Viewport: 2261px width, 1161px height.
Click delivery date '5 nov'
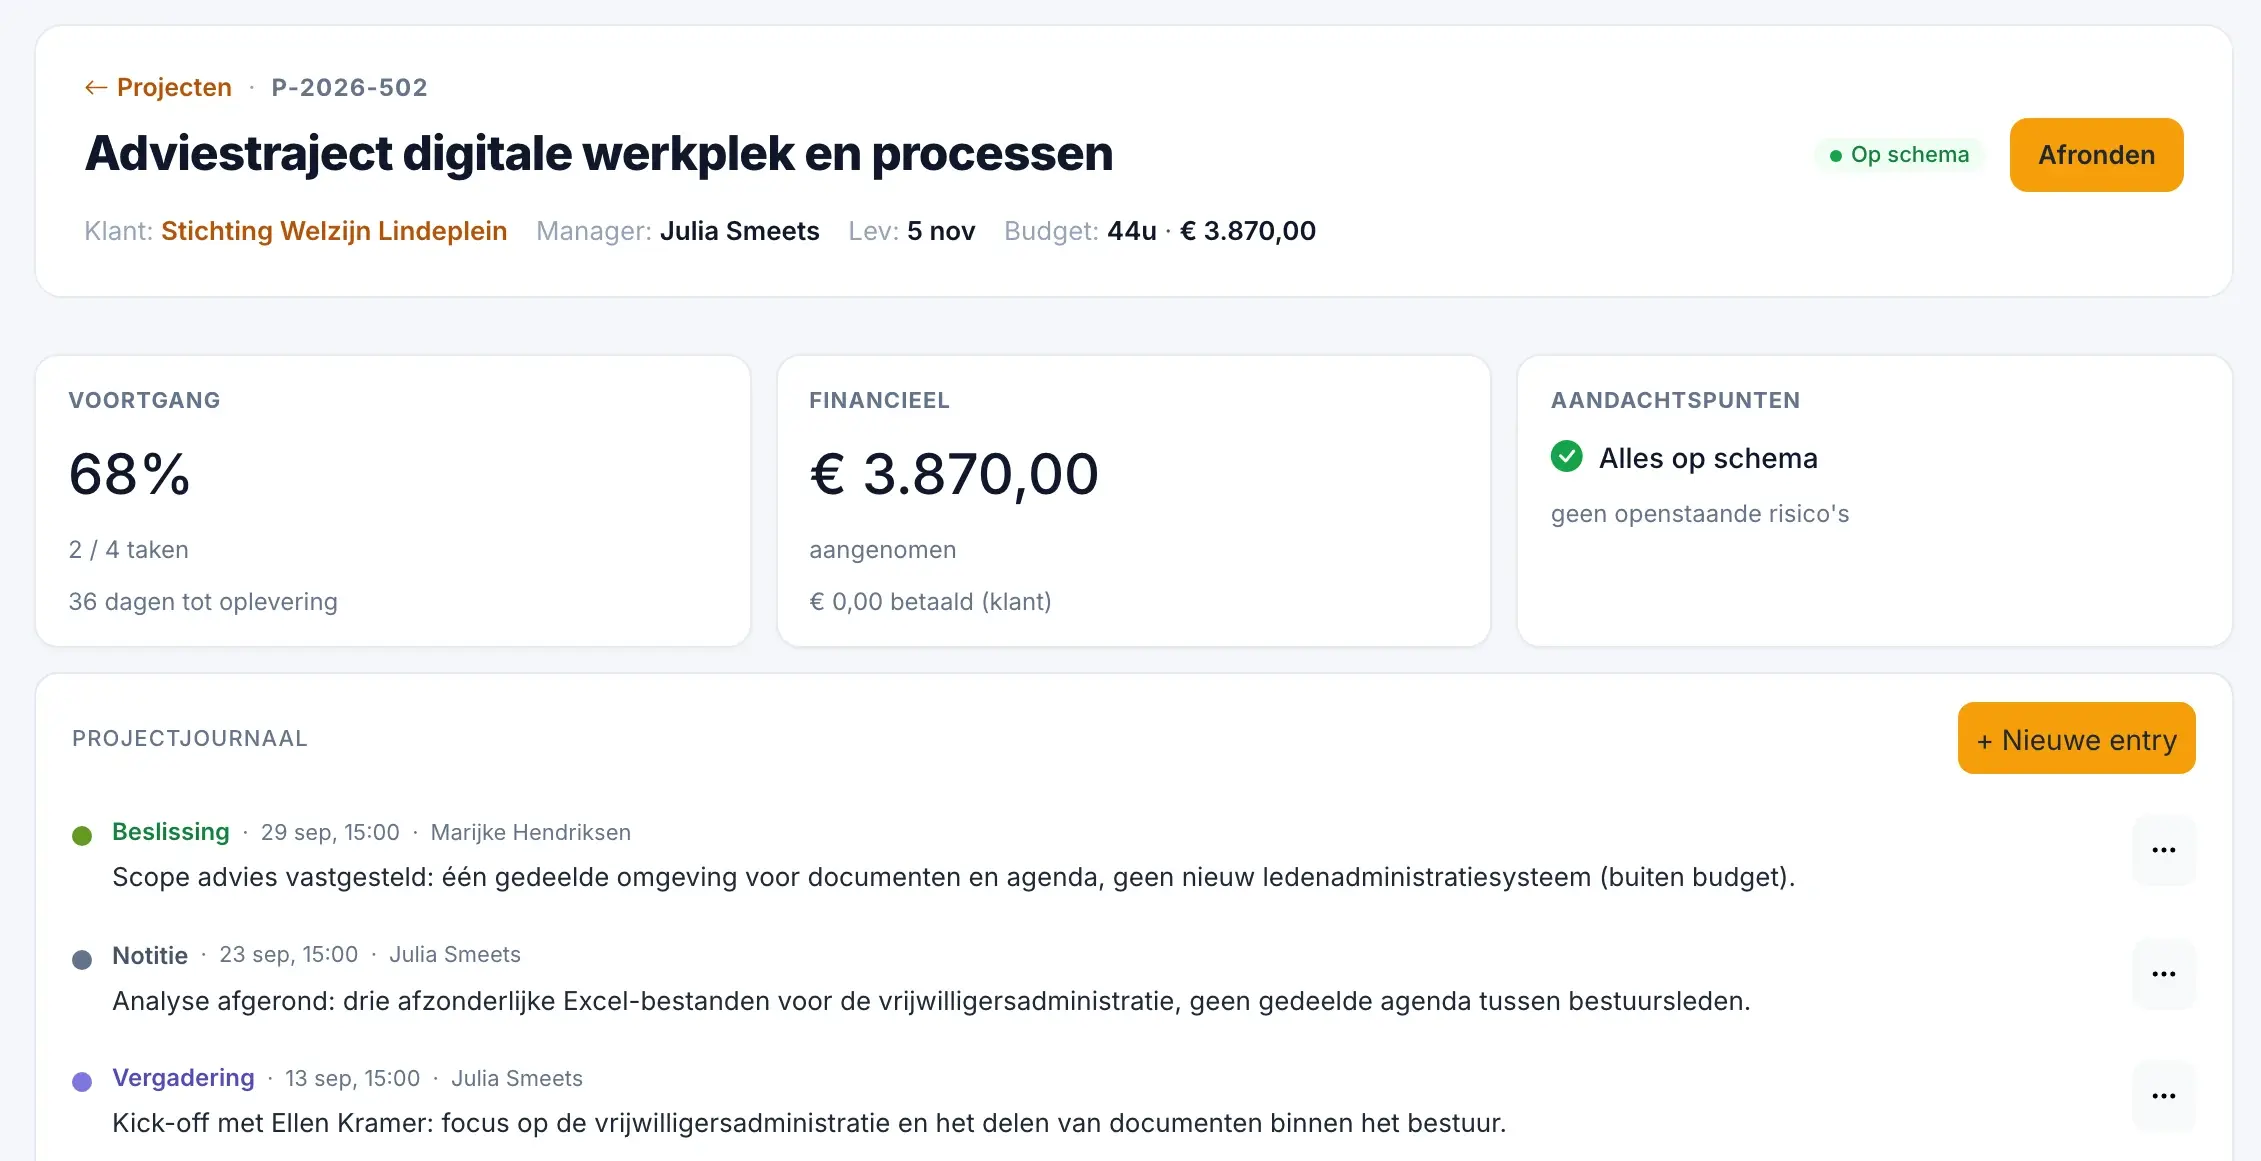point(941,231)
